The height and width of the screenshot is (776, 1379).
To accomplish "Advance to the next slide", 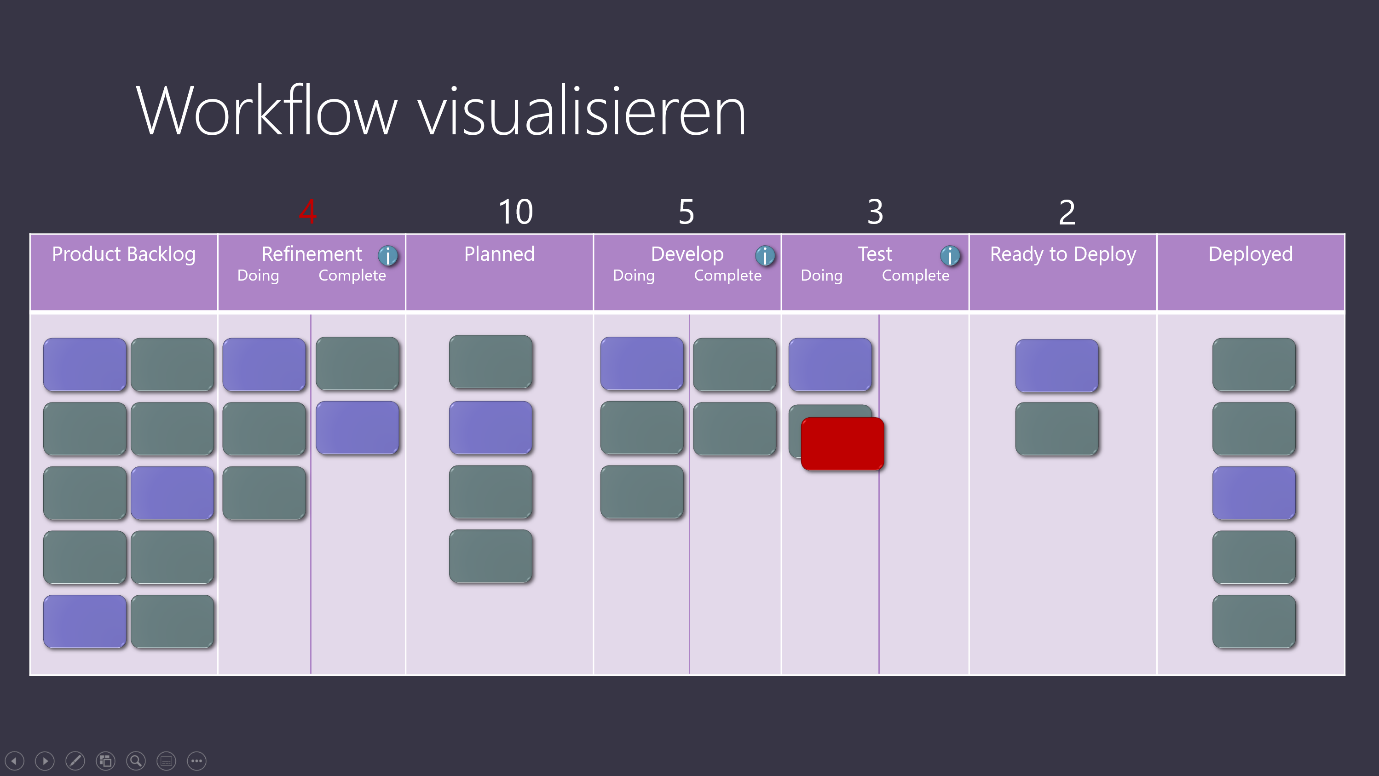I will [45, 761].
